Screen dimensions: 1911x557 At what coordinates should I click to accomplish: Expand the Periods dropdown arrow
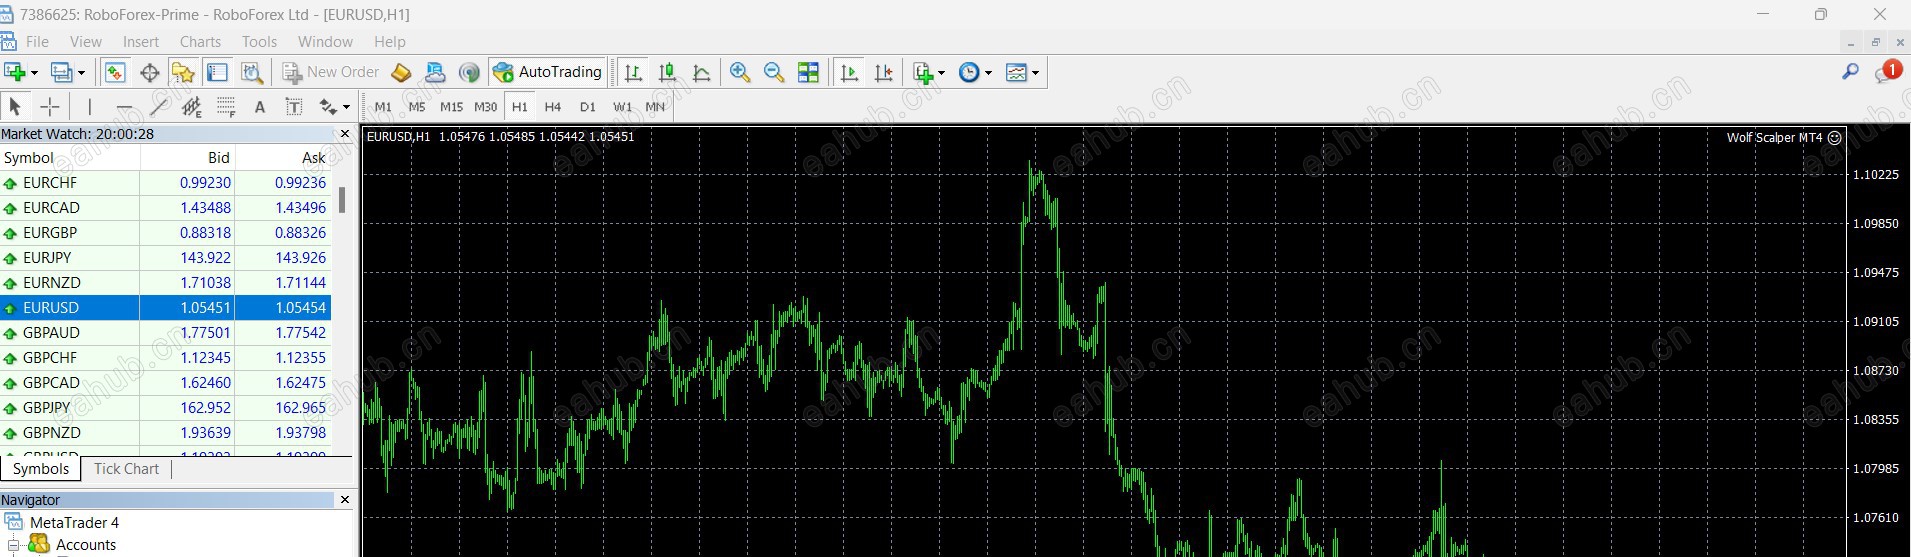988,73
